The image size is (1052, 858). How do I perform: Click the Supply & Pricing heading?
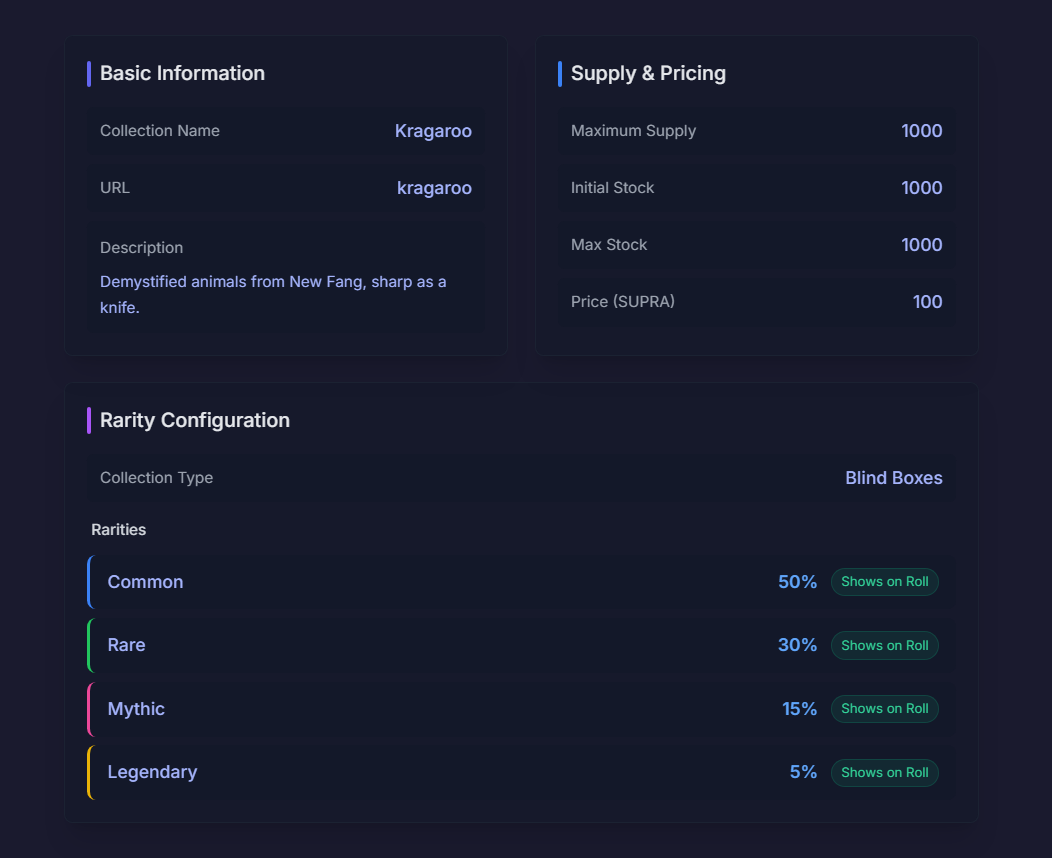pyautogui.click(x=648, y=73)
